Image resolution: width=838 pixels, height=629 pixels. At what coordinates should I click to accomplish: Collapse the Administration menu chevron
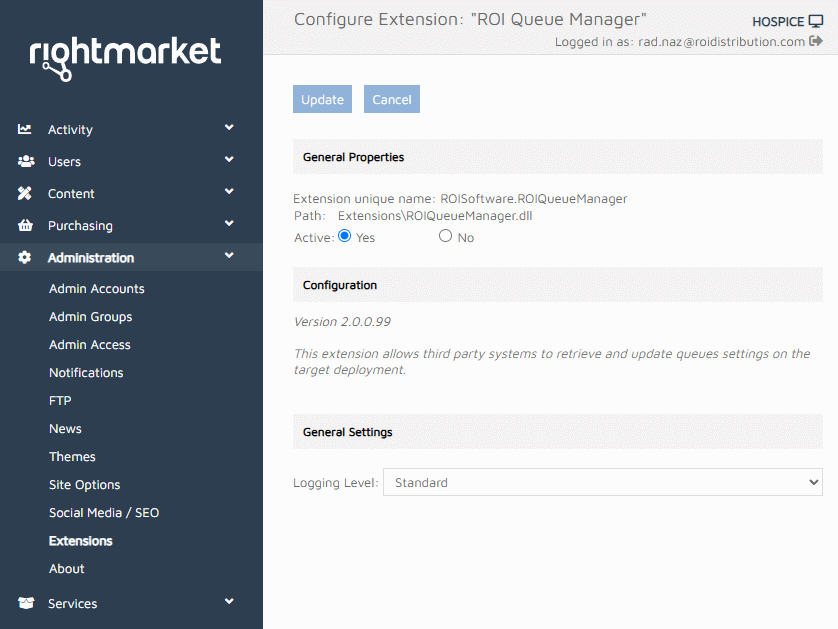coord(229,256)
